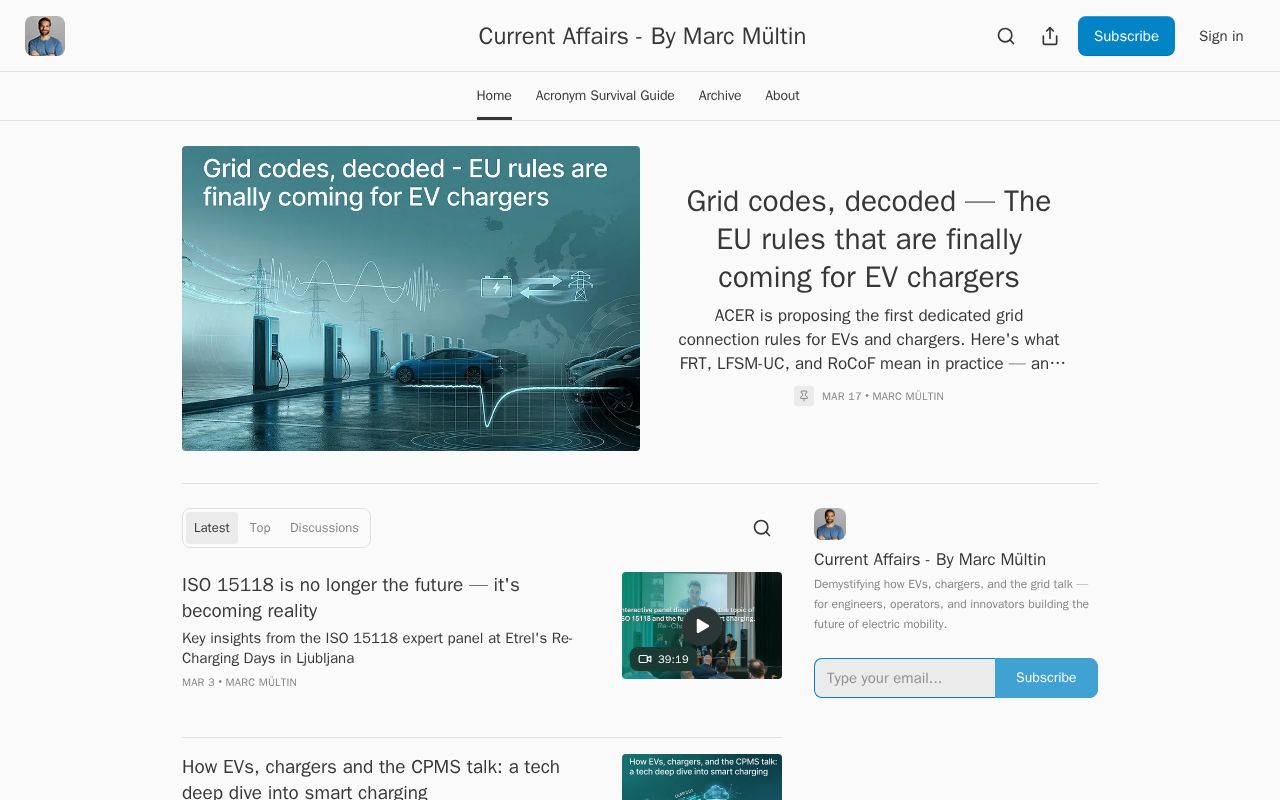The width and height of the screenshot is (1280, 800).
Task: Switch to Discussions filter
Action: click(324, 528)
